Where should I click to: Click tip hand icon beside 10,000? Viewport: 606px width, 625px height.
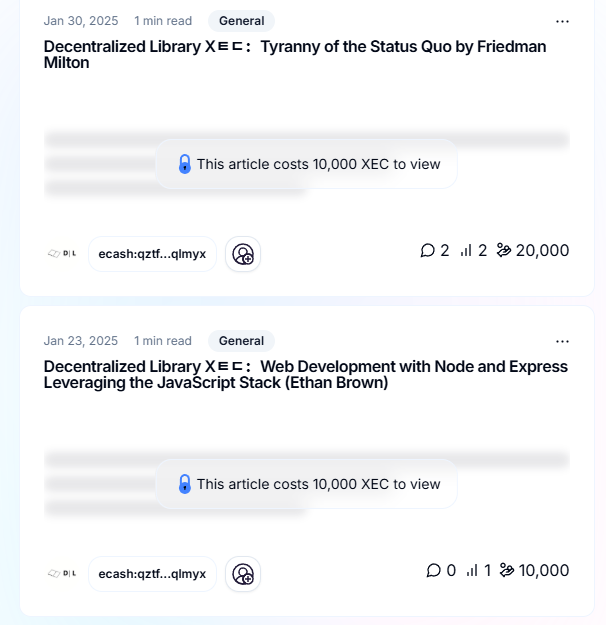click(507, 570)
